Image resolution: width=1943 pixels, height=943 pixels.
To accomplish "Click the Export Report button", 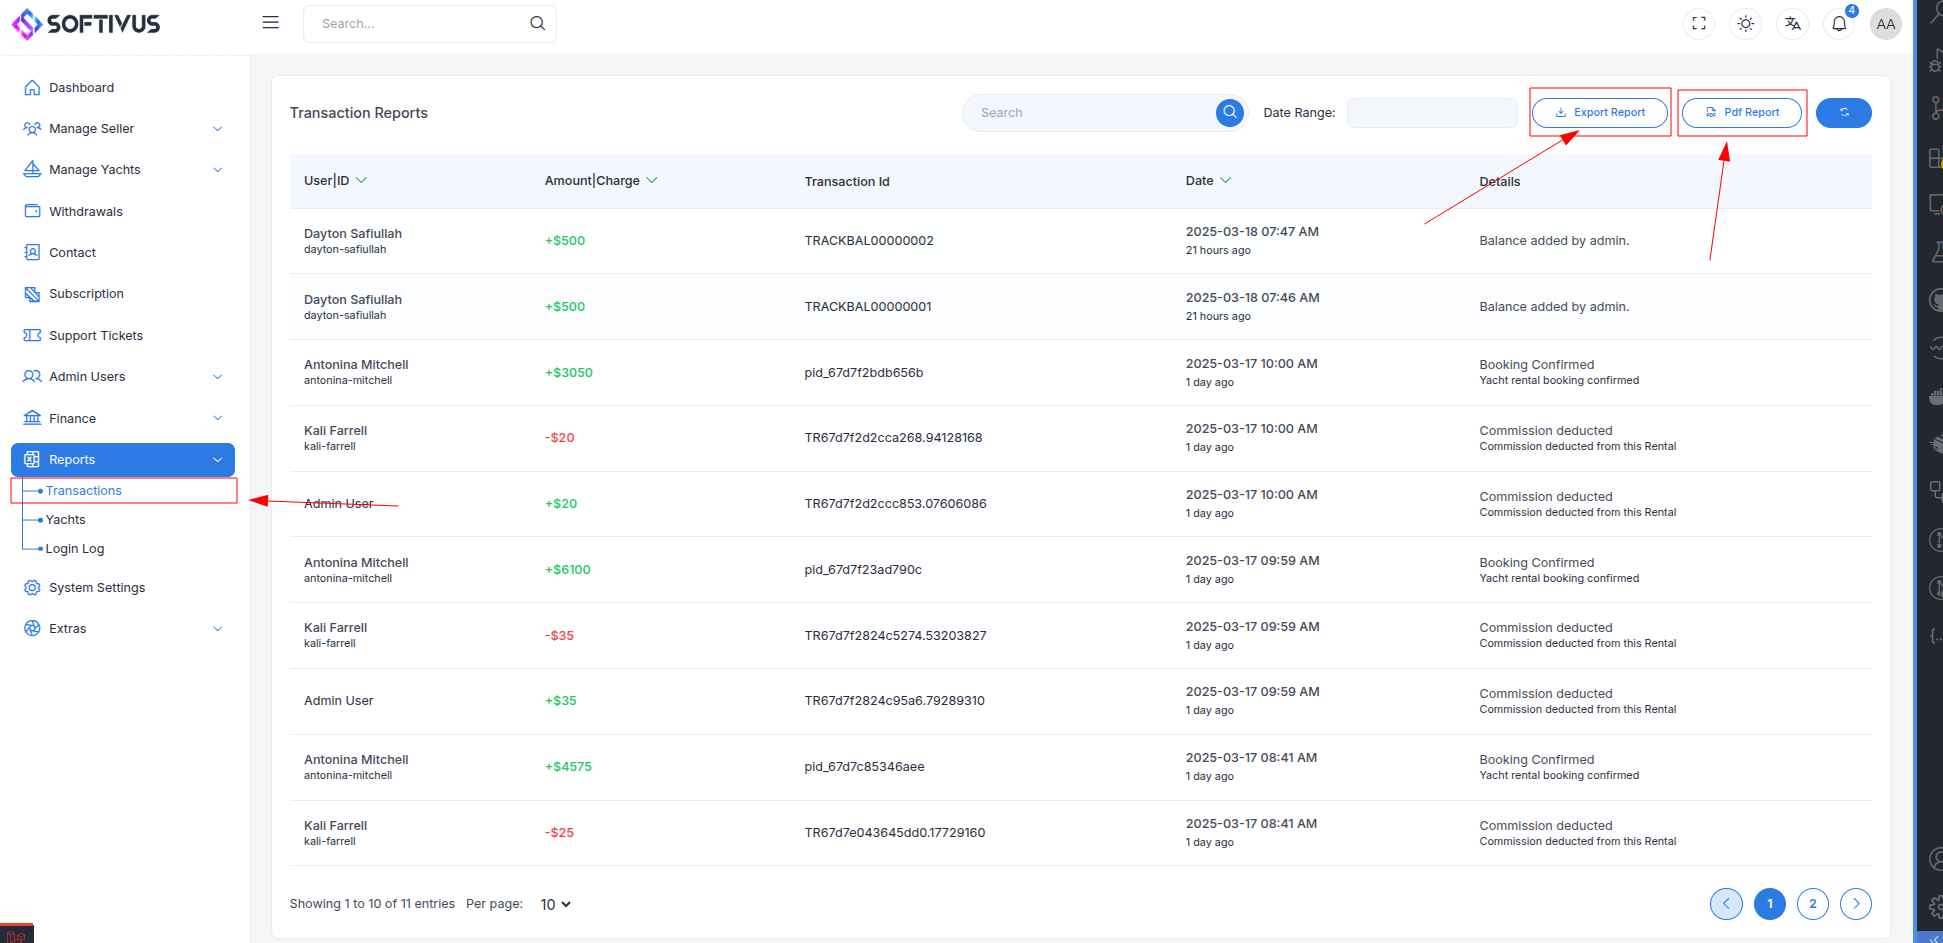I will pyautogui.click(x=1599, y=112).
